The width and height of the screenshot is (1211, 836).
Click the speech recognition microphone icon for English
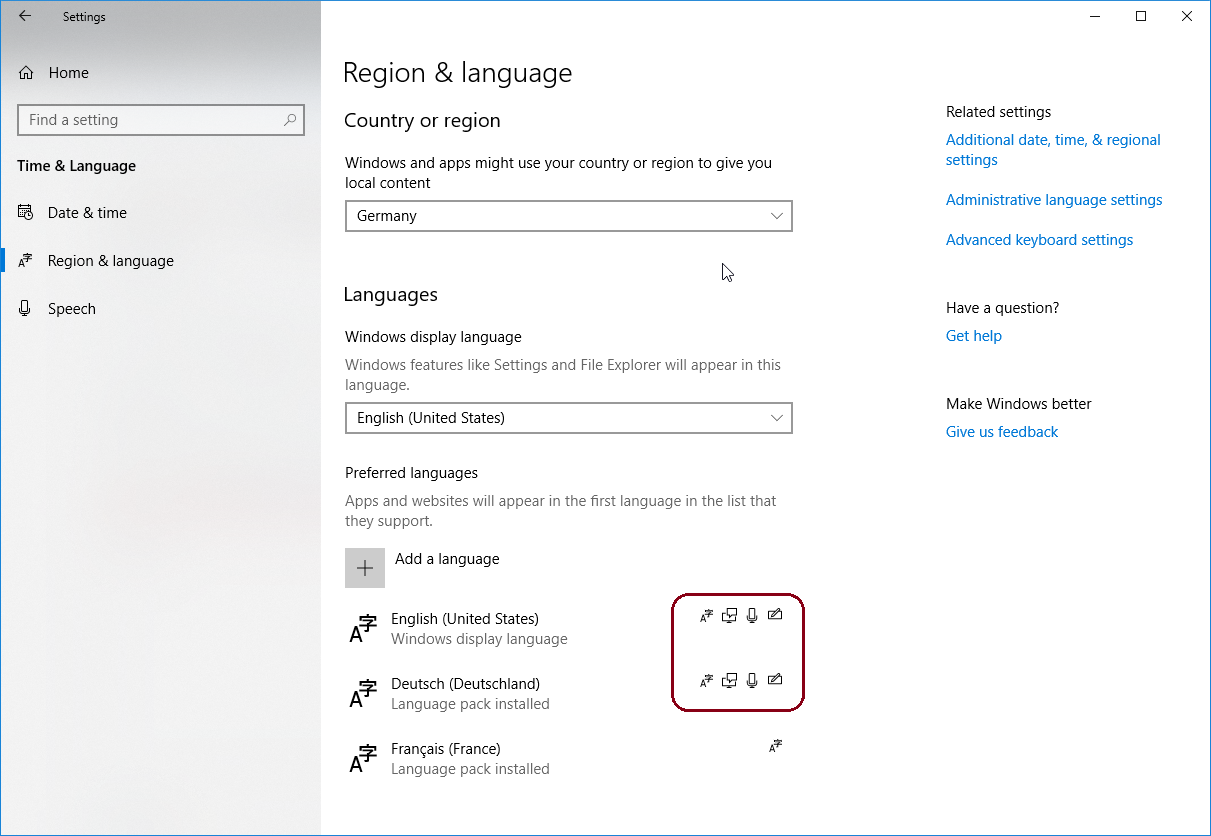752,616
